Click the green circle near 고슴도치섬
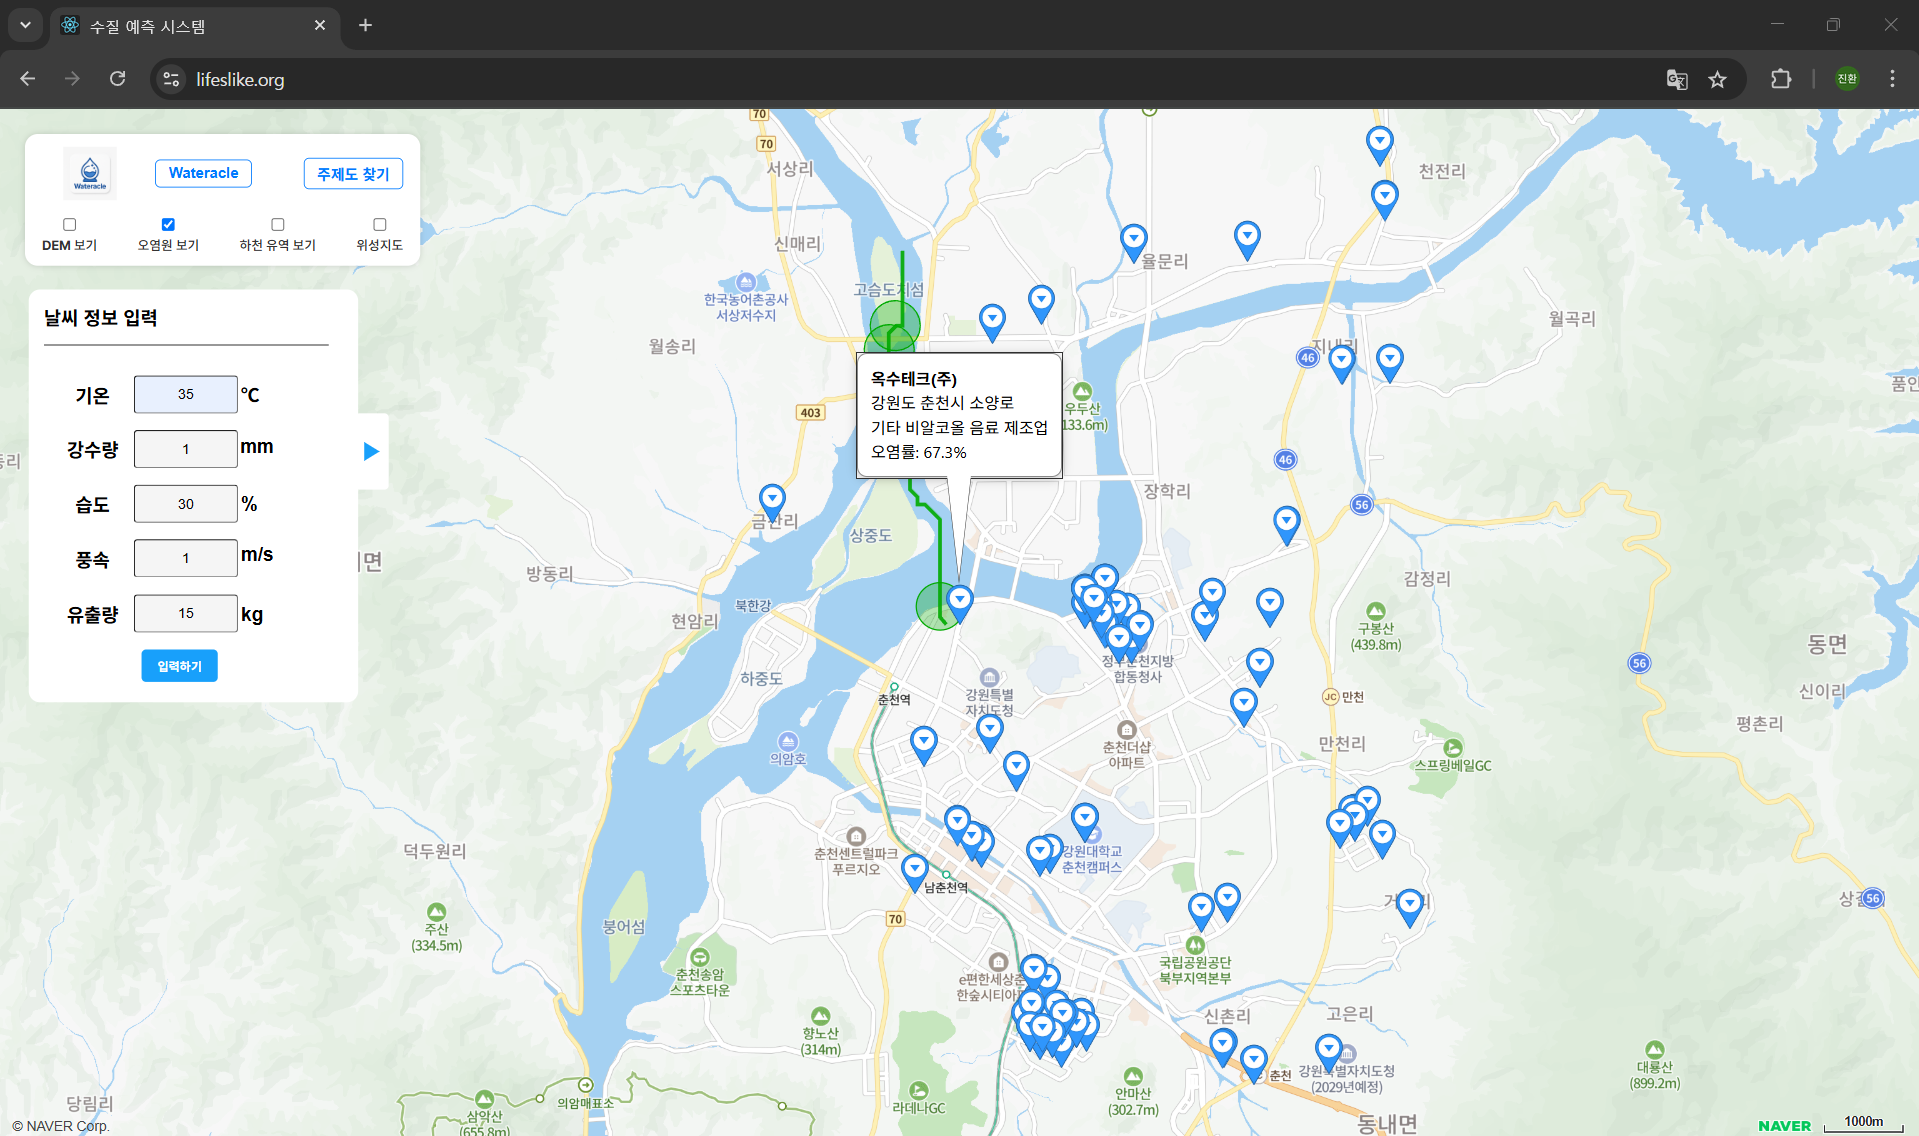Screen dimensions: 1919x1136 coord(895,324)
